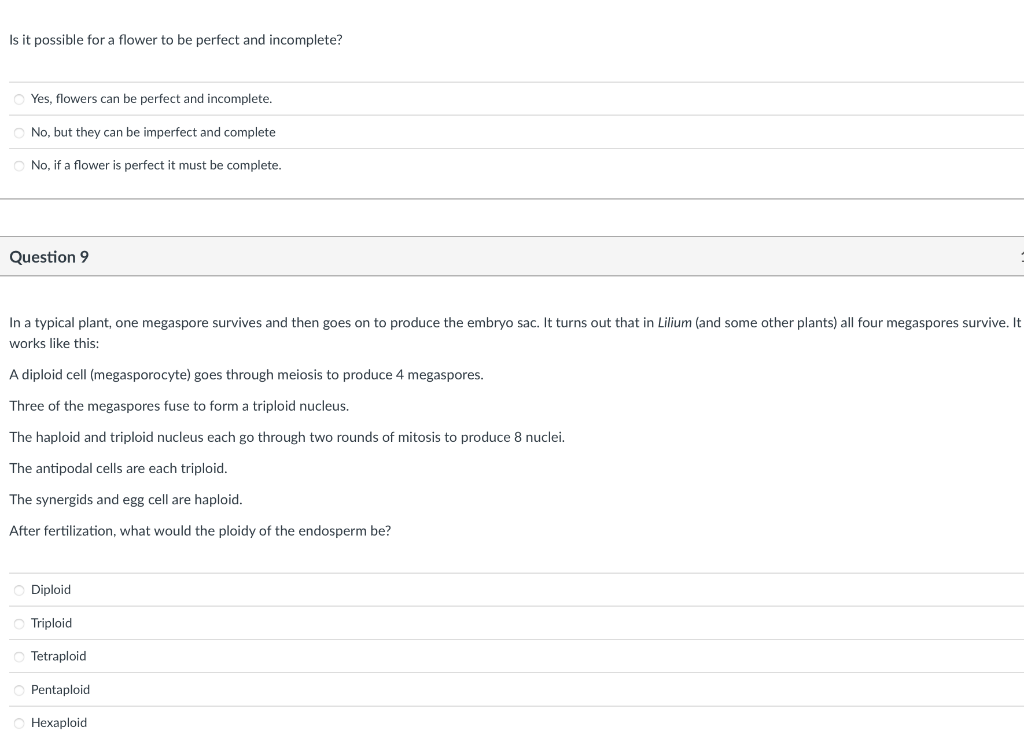Click the line 'The antipodal cells are each triploid'
The width and height of the screenshot is (1024, 742).
click(x=118, y=468)
